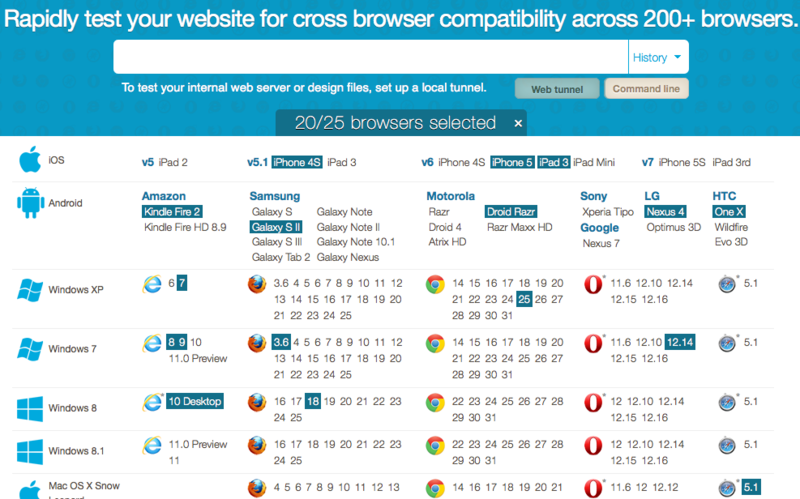Clear selection with the X beside browsers selected
Screen dimensions: 800x499
coord(518,123)
